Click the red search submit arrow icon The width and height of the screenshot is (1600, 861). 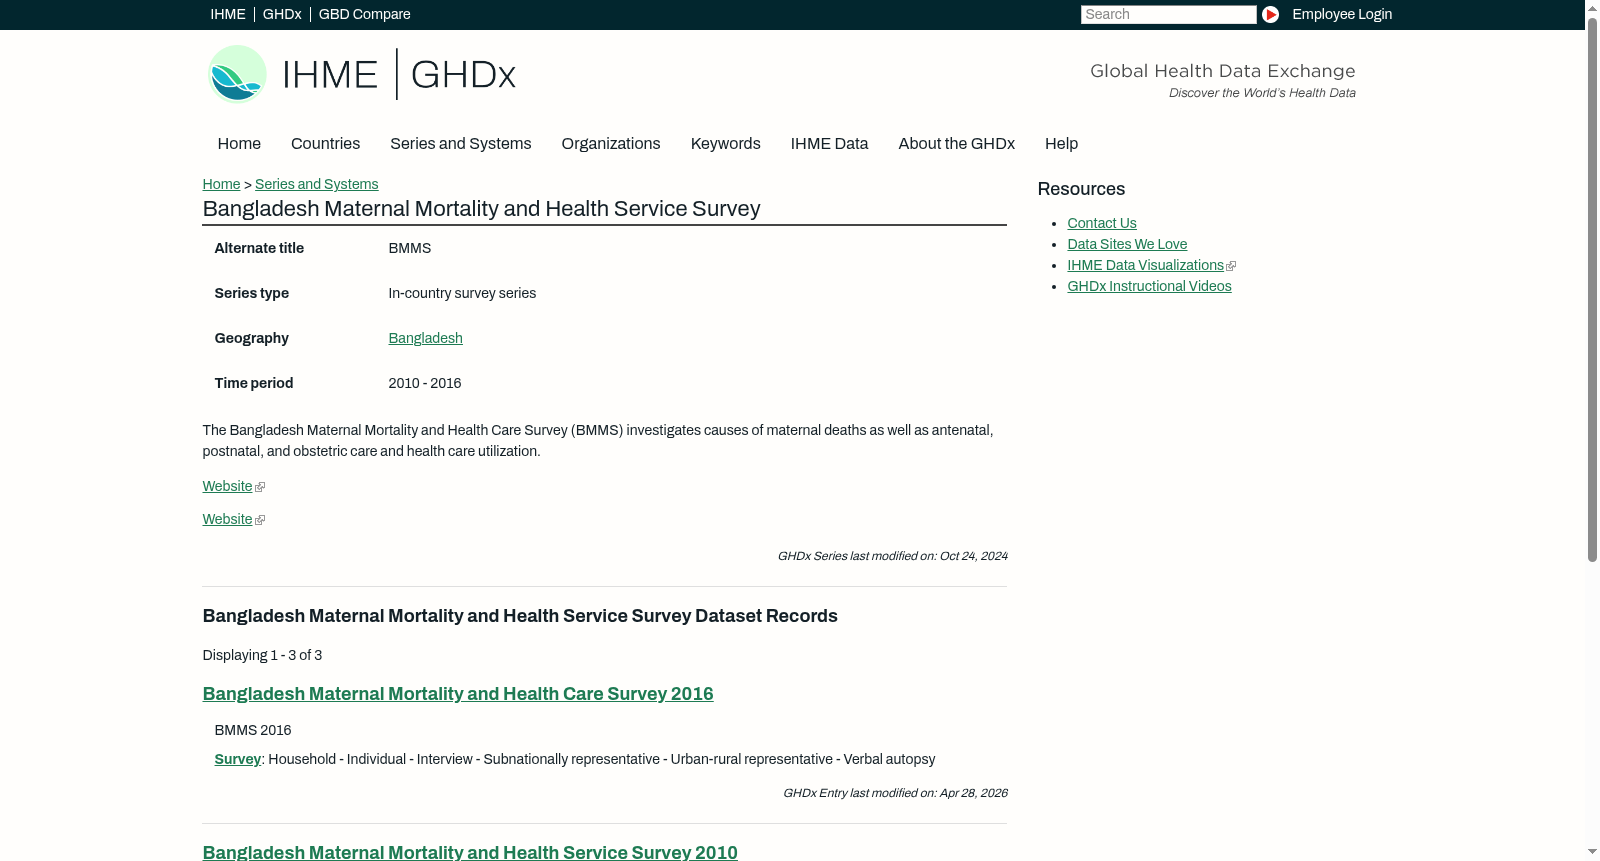[1270, 14]
